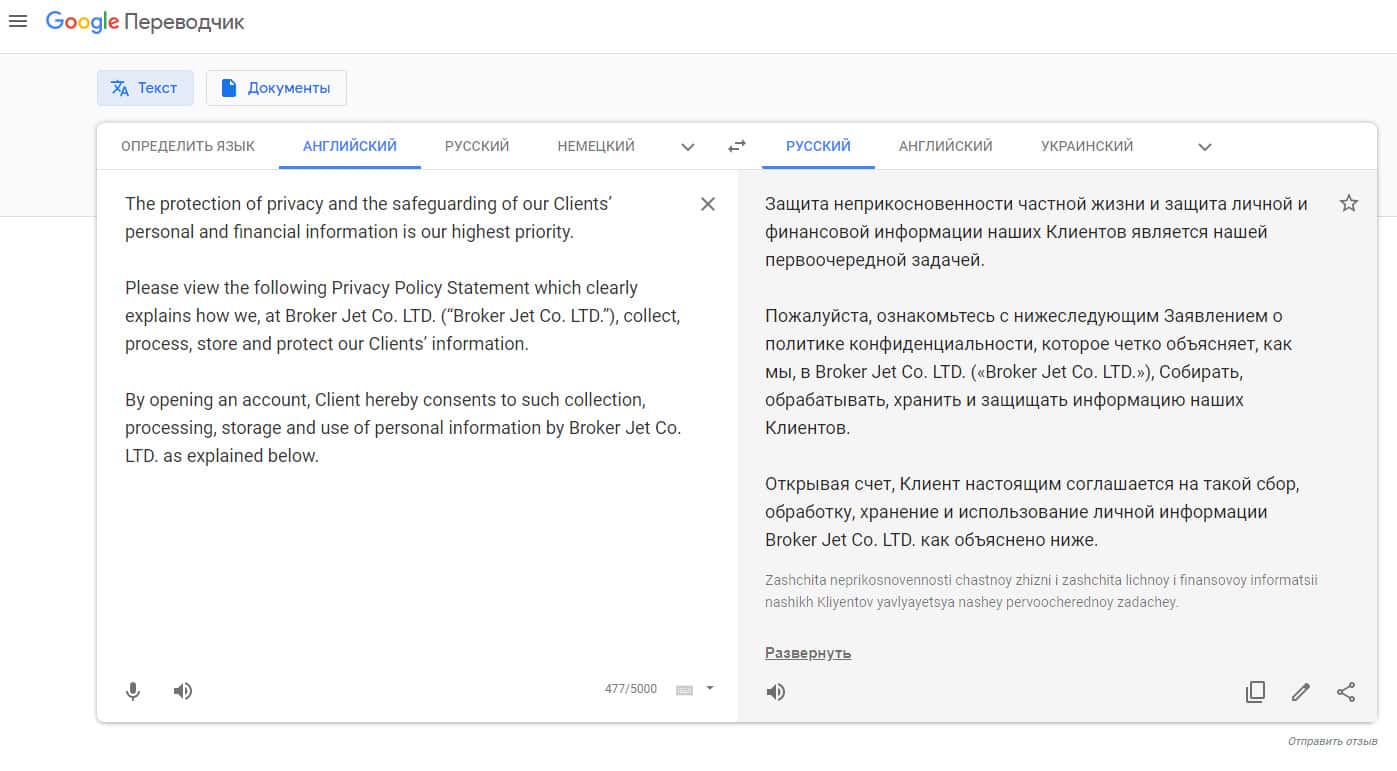Save translation with star icon
The height and width of the screenshot is (771, 1397).
[x=1349, y=204]
